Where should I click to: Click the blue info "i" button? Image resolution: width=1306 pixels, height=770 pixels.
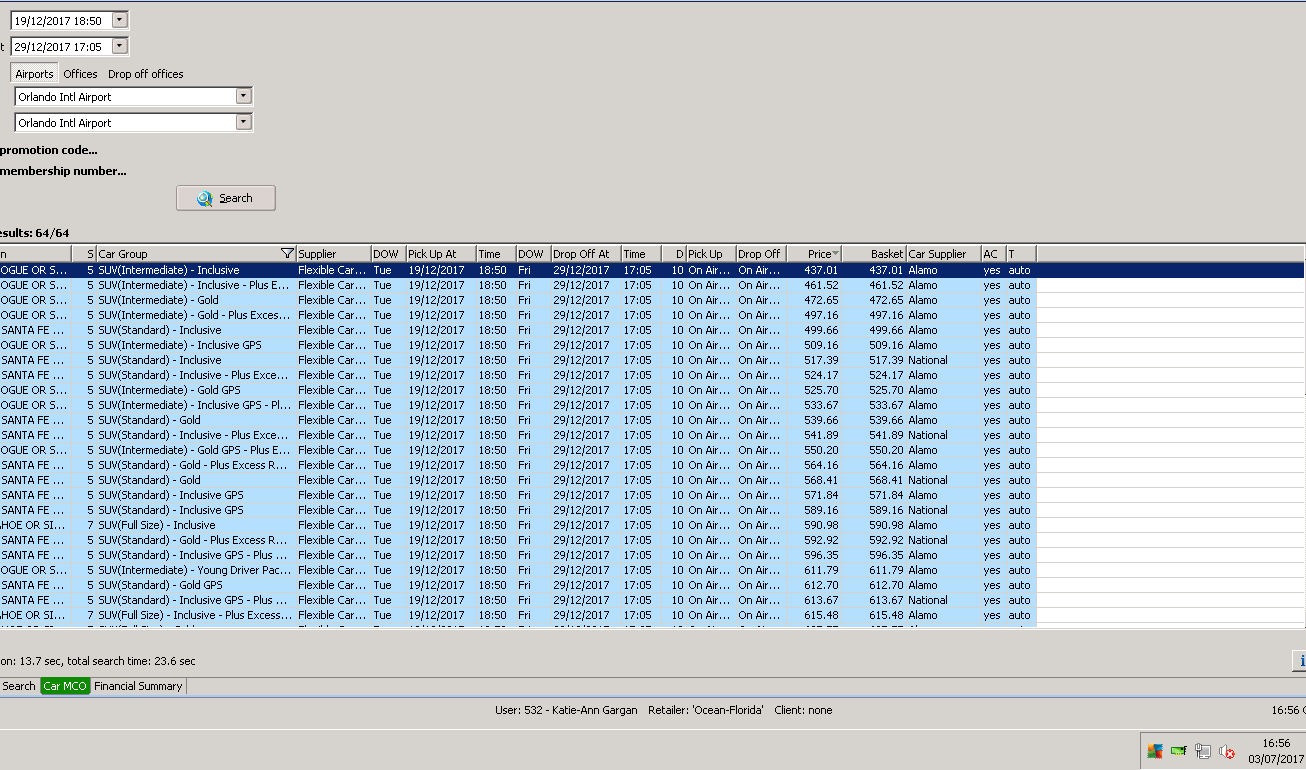point(1300,660)
